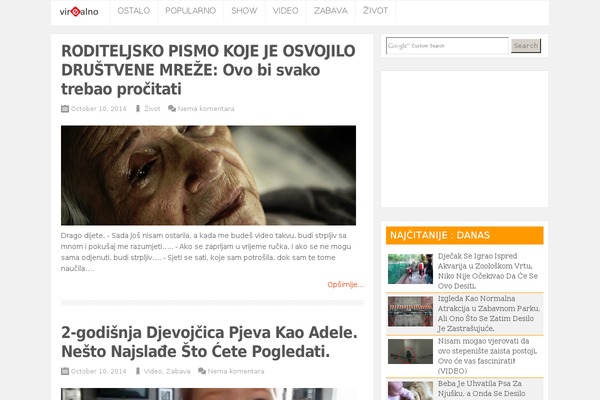
Task: Open the ZABAVA menu item
Action: click(x=331, y=11)
